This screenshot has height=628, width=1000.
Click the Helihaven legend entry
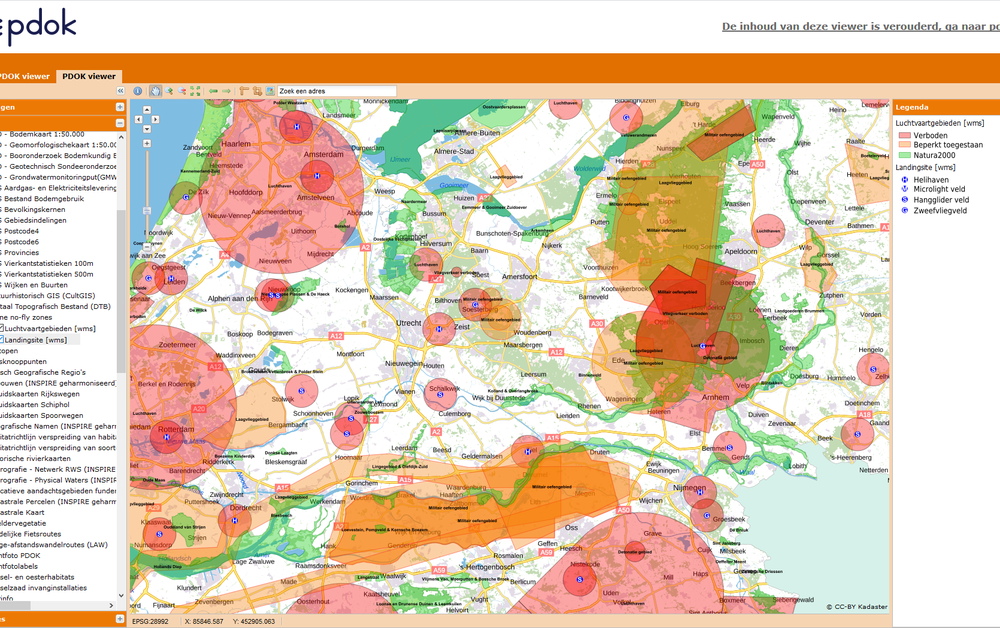click(930, 180)
